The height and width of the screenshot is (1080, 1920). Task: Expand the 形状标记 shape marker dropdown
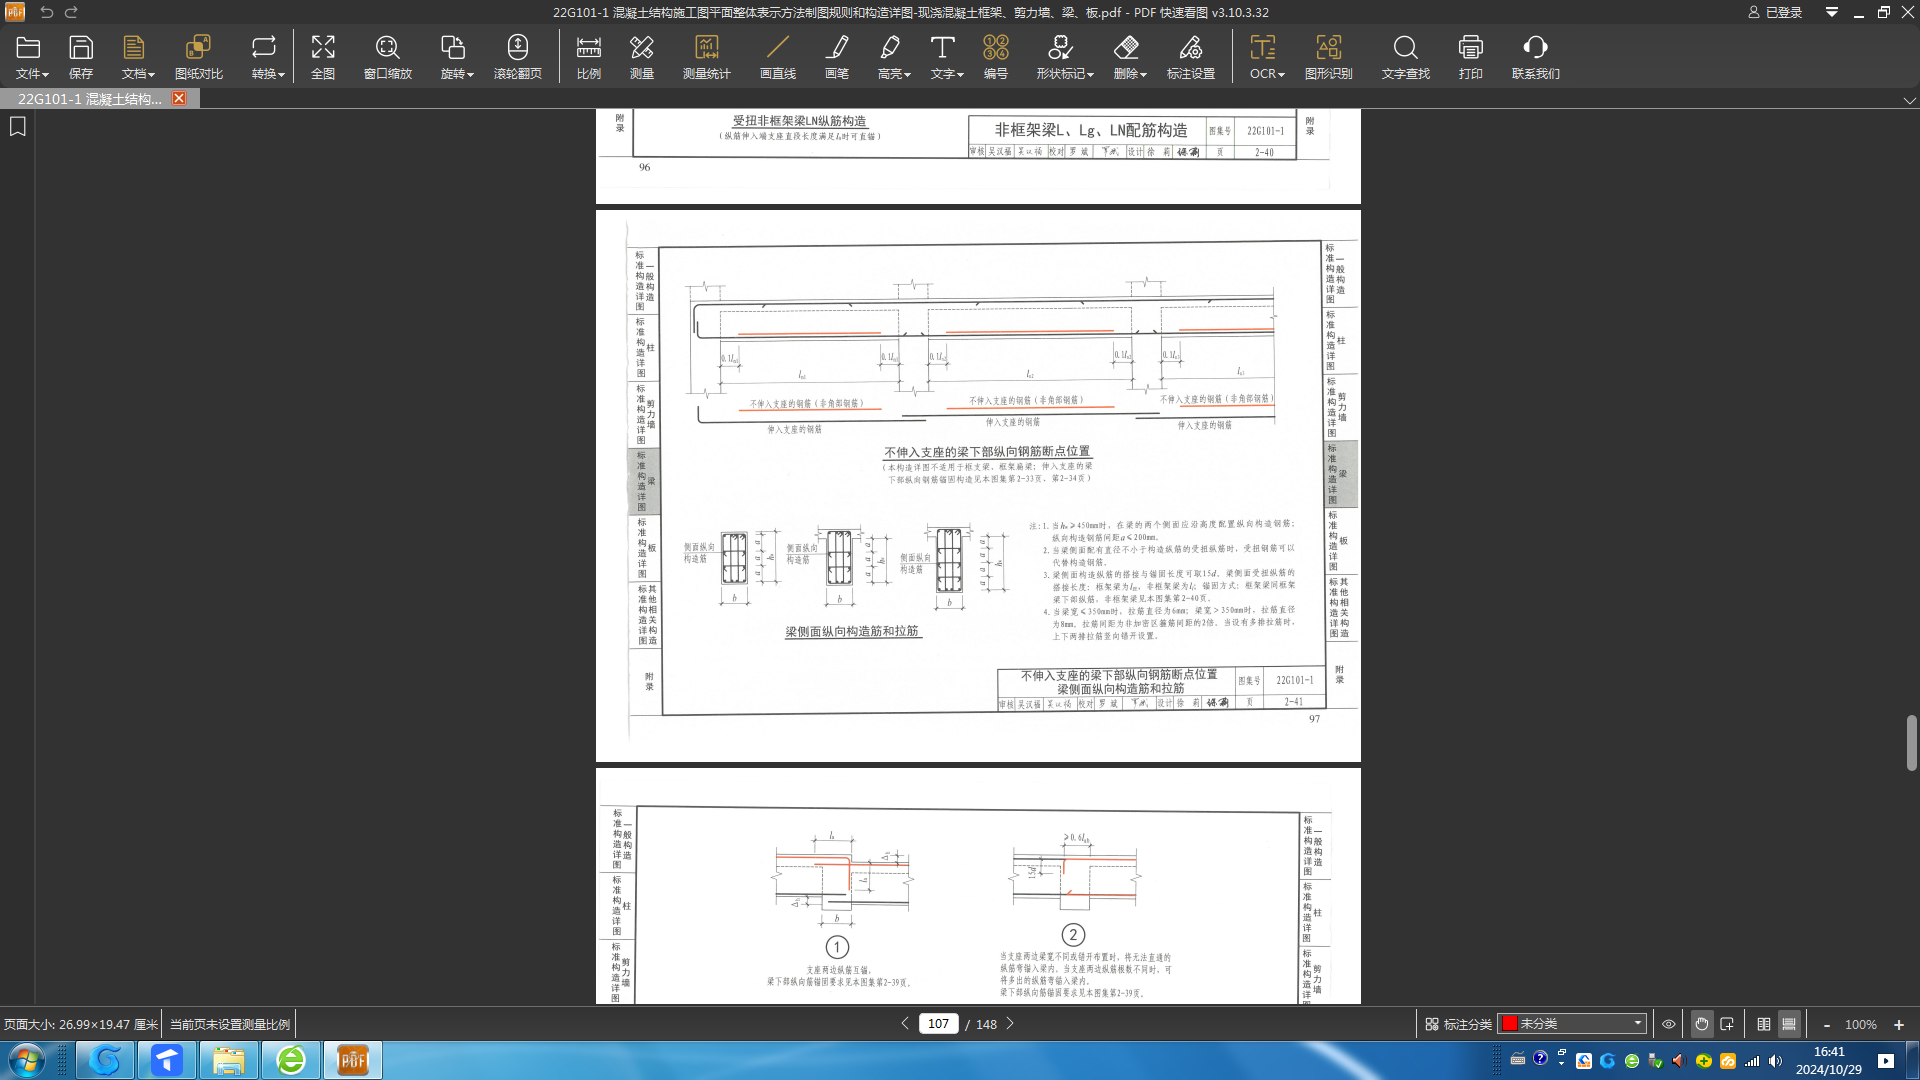pyautogui.click(x=1064, y=56)
